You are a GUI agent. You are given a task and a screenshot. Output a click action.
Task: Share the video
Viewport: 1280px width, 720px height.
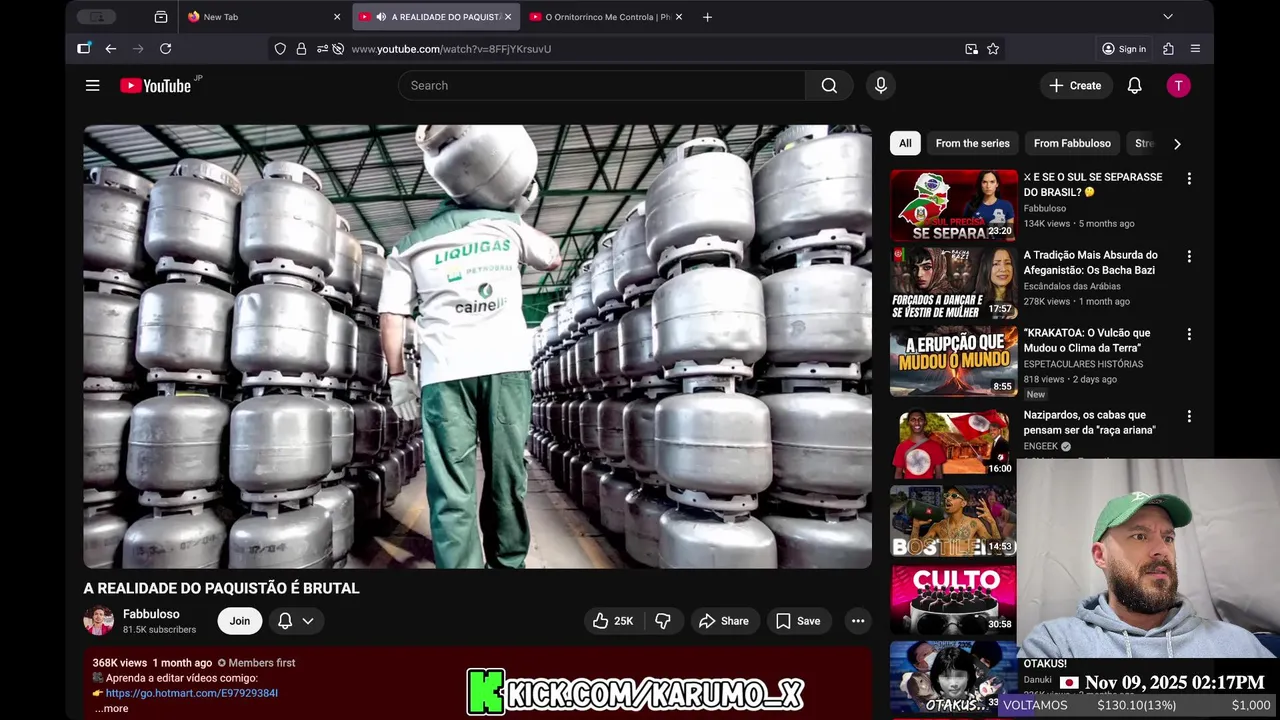point(724,621)
